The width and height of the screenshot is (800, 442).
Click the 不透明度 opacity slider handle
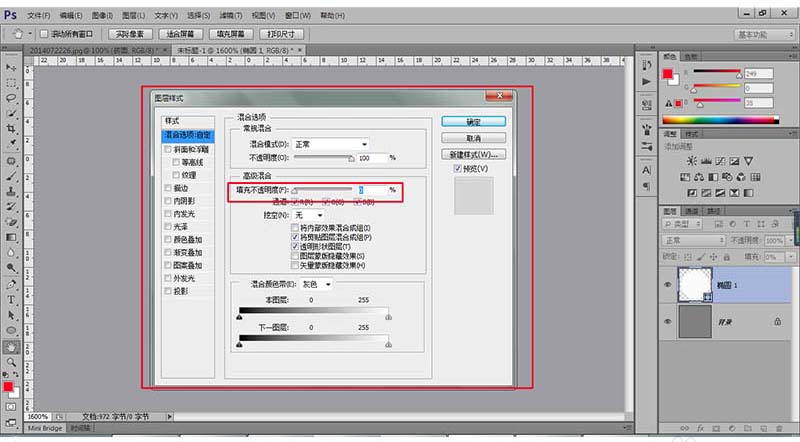[x=351, y=159]
